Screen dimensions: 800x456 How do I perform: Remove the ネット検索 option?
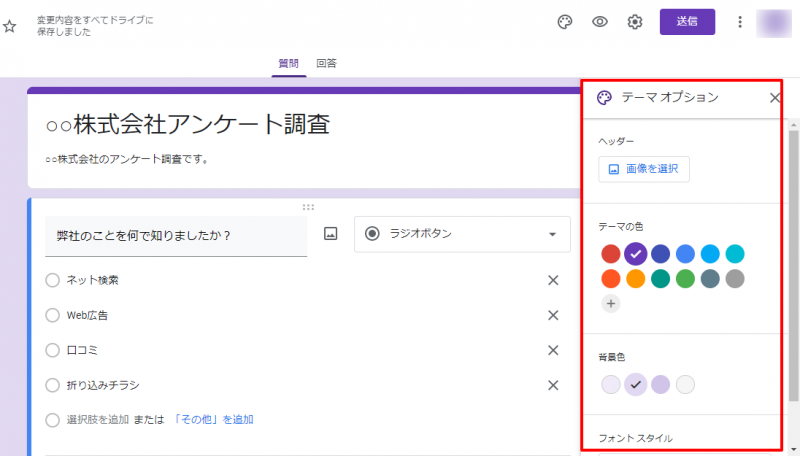552,280
